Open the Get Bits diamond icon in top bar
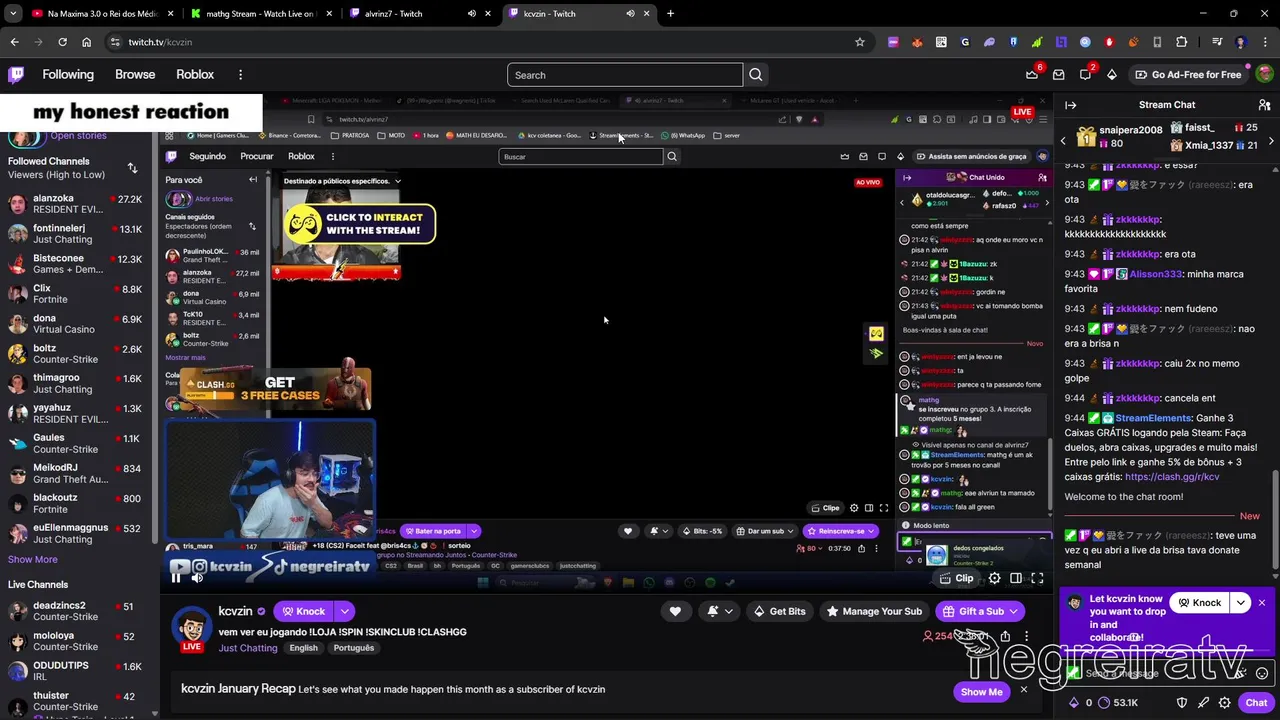1280x720 pixels. (x=1111, y=75)
